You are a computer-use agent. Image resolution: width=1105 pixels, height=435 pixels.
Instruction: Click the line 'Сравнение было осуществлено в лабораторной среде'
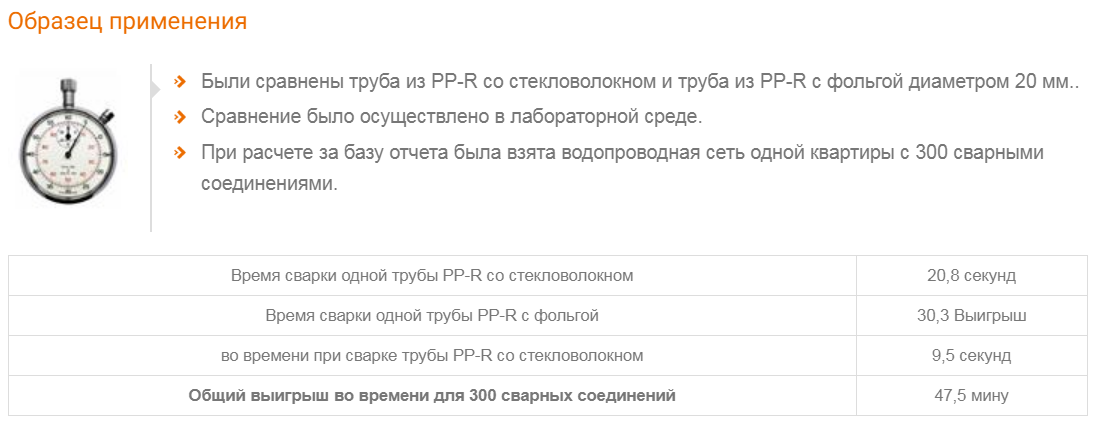click(x=452, y=117)
